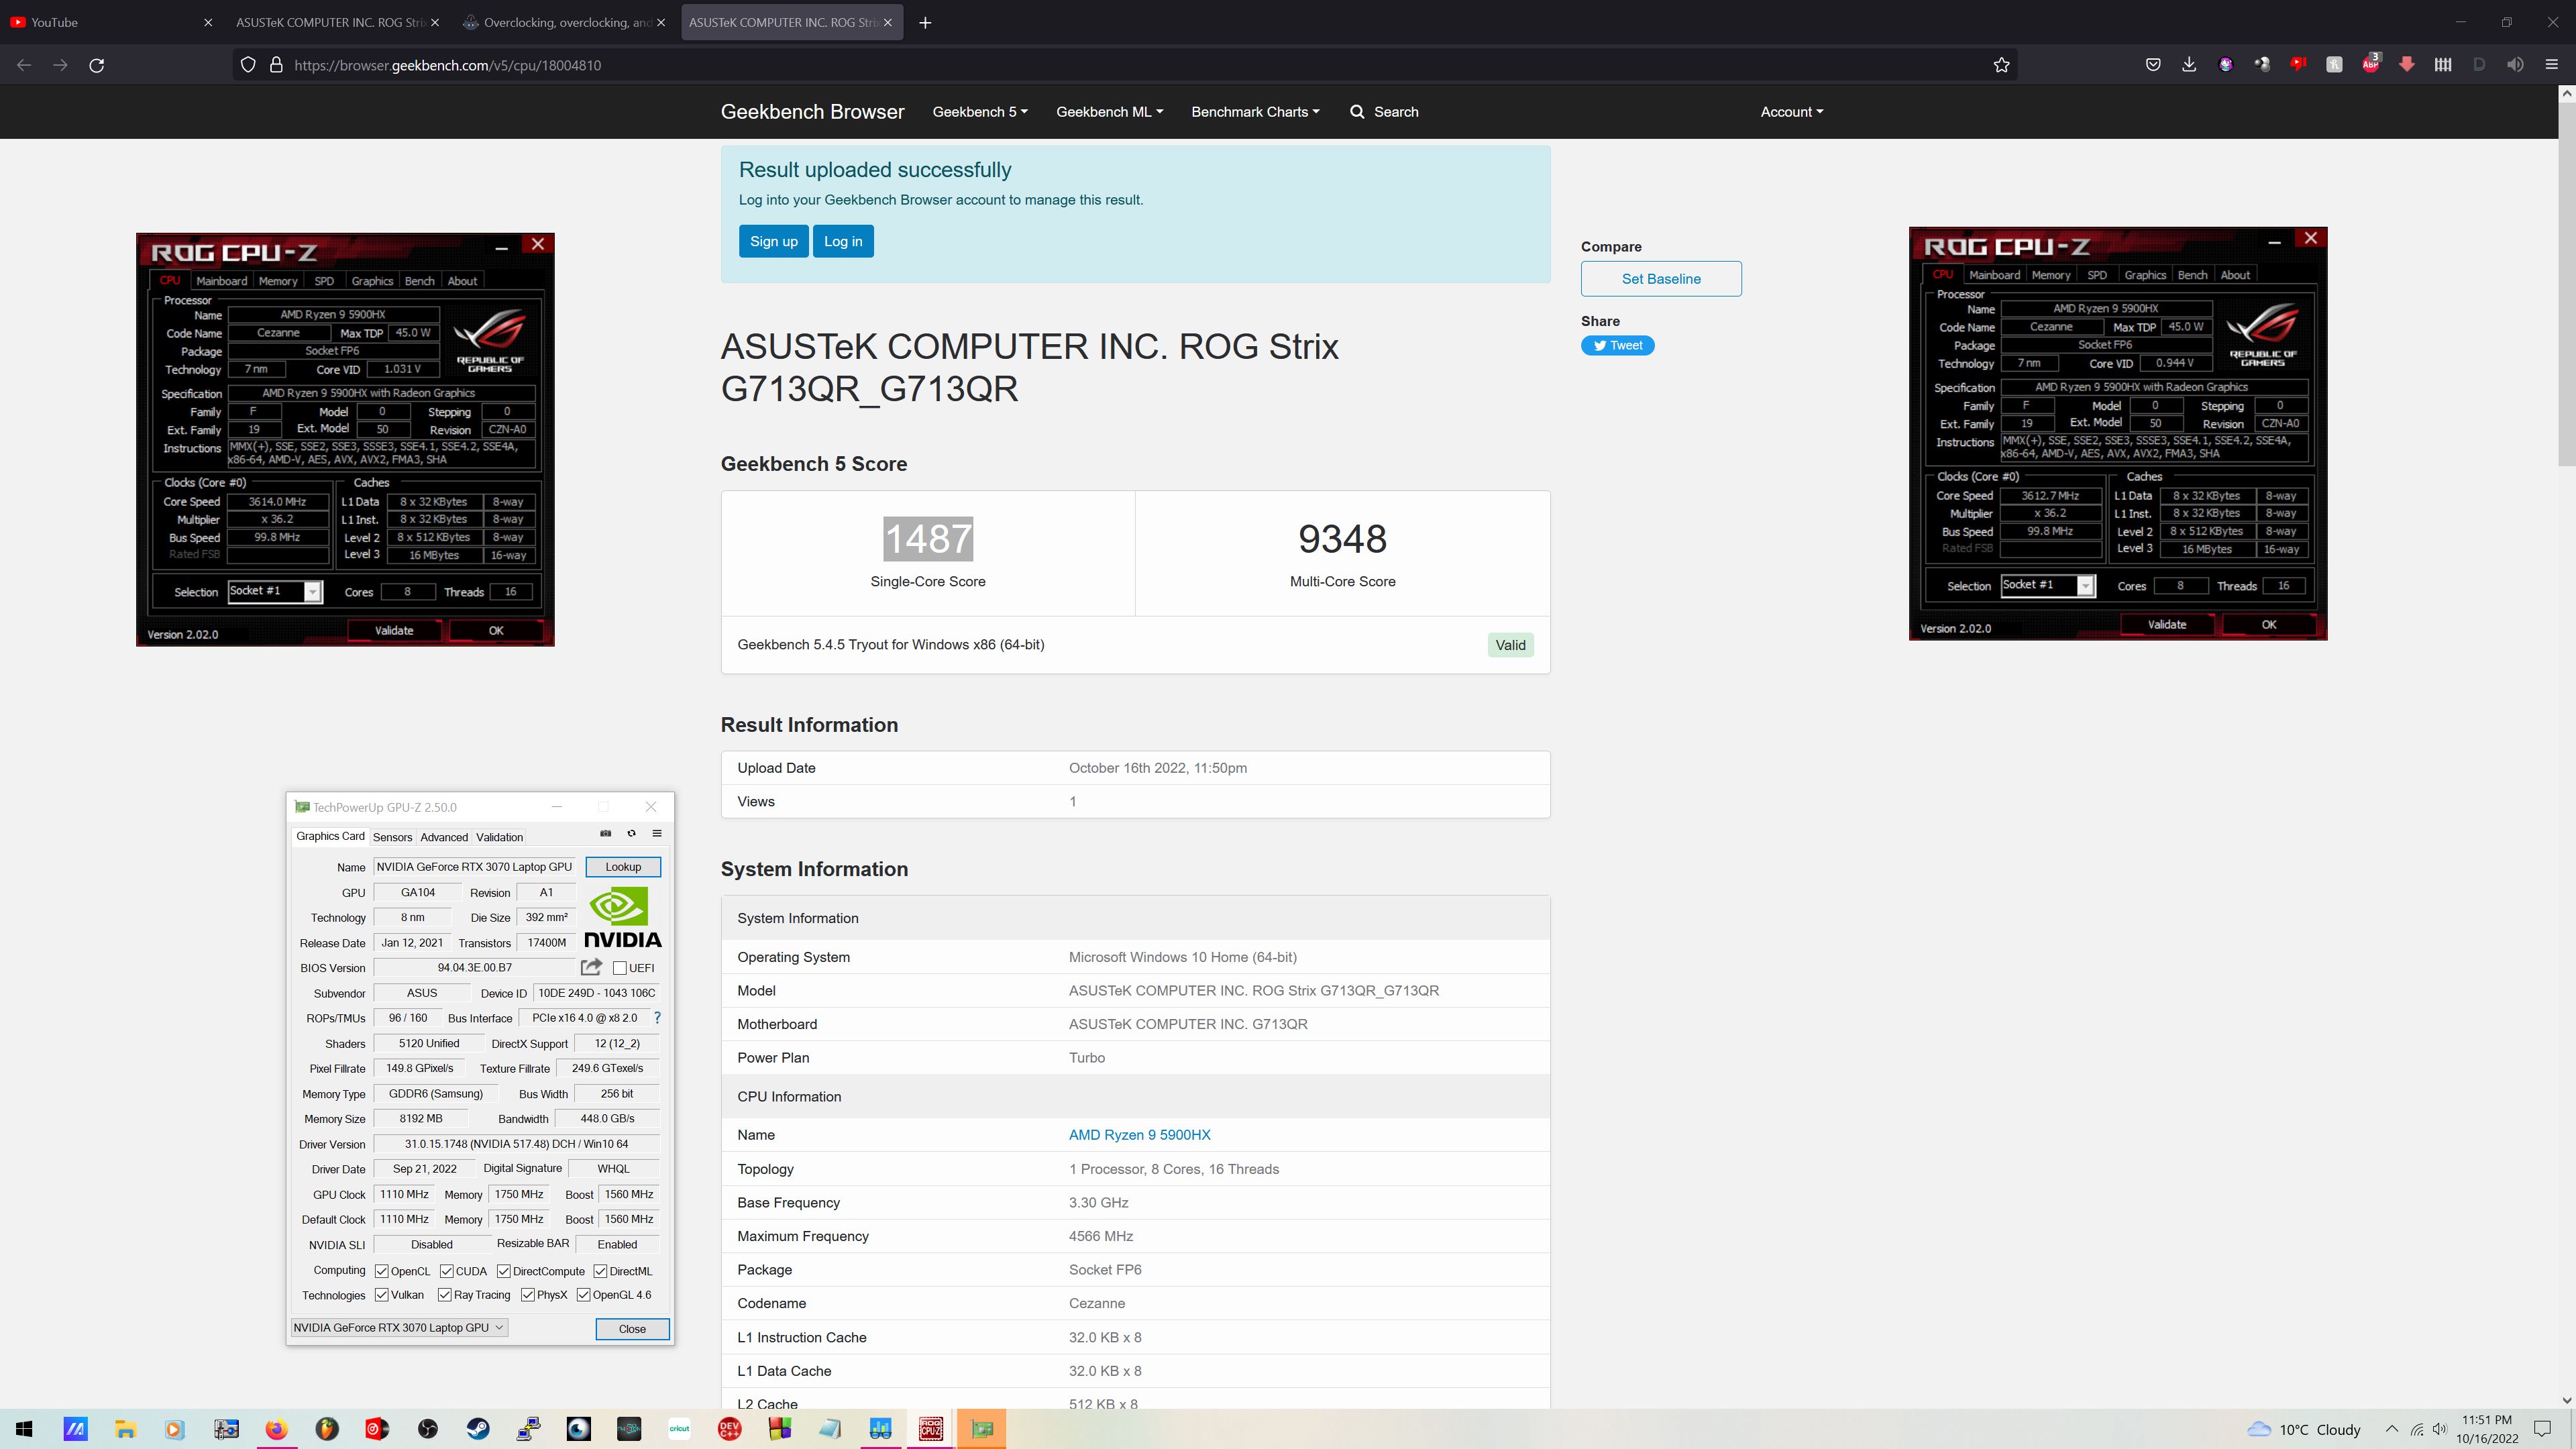Click the Sign up button
Viewport: 2576px width, 1449px height.
[x=774, y=241]
